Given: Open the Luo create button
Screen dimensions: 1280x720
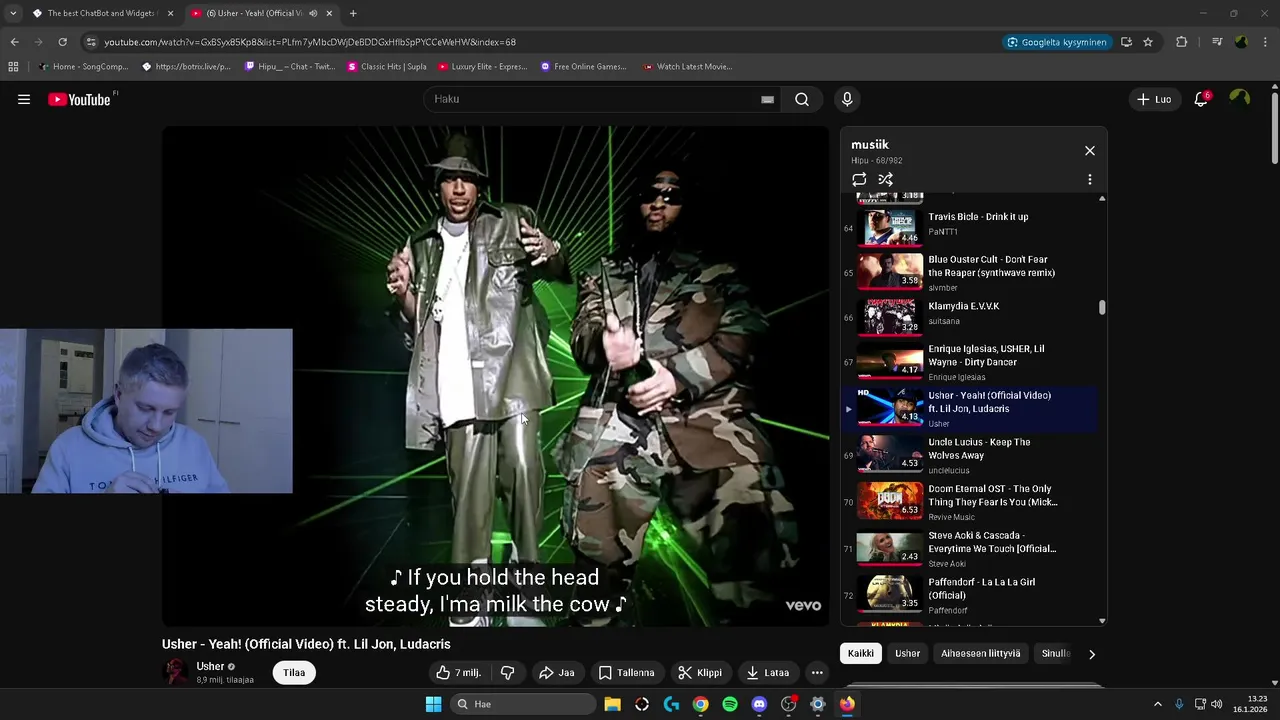Looking at the screenshot, I should (1154, 99).
